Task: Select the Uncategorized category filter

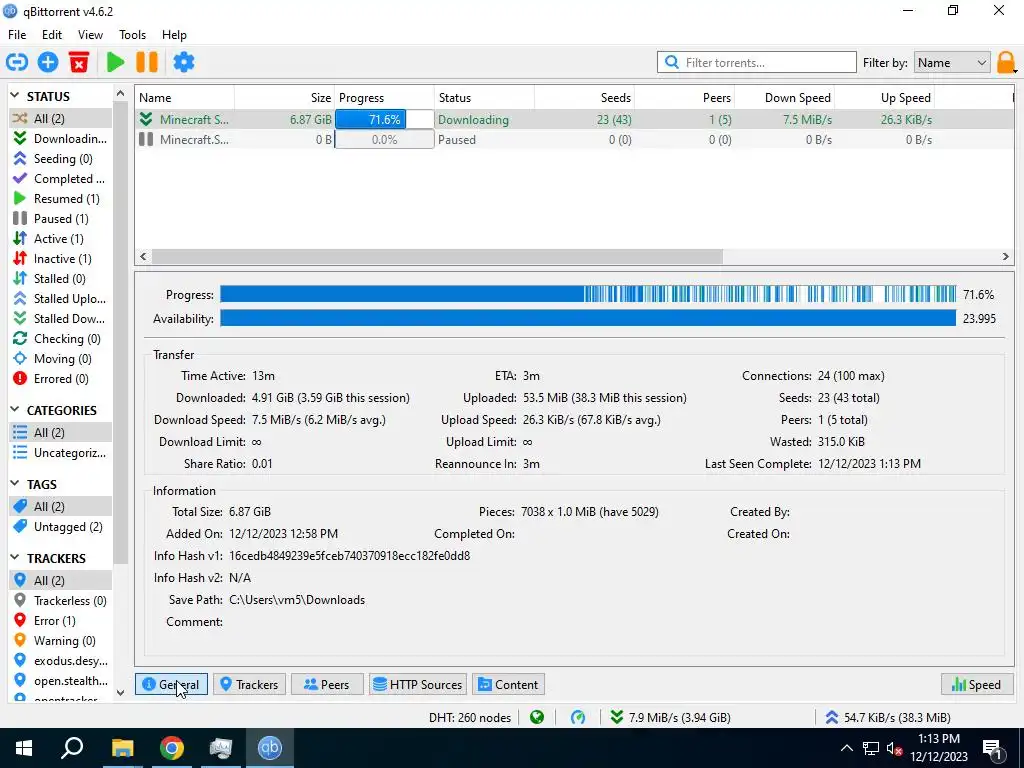Action: click(x=60, y=453)
